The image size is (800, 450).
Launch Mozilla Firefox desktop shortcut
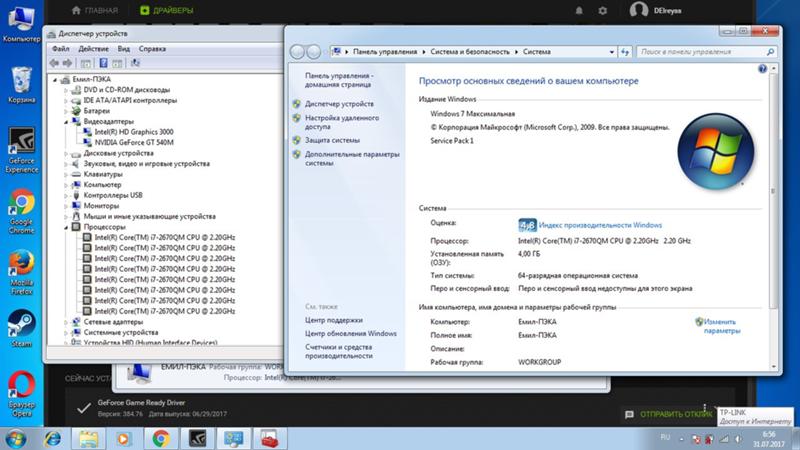[21, 272]
